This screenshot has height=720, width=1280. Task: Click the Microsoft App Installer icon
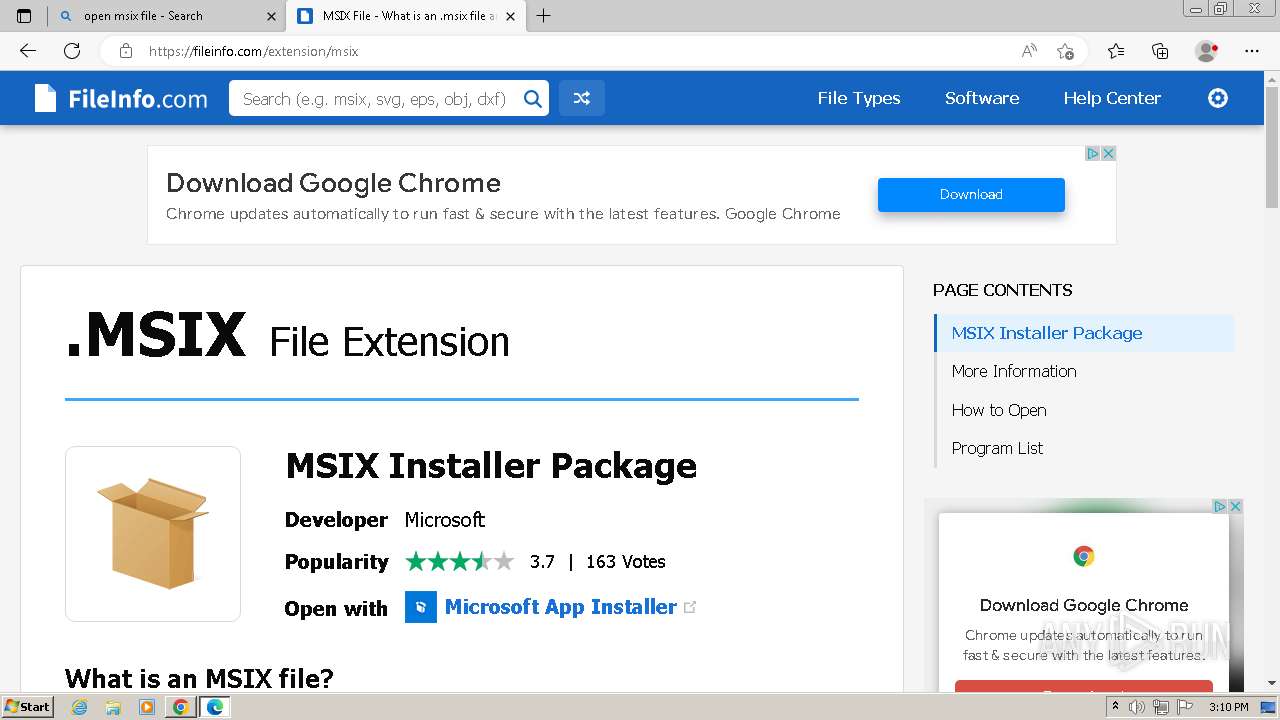tap(421, 607)
